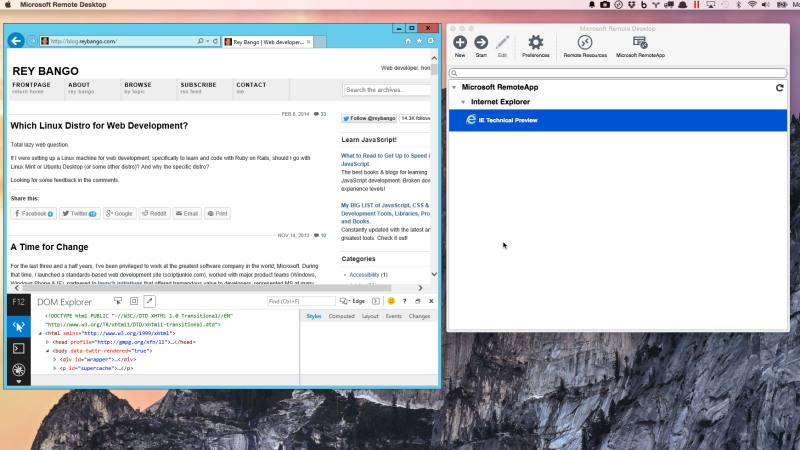The height and width of the screenshot is (450, 800).
Task: Click New in Remote Desktop toolbar
Action: (460, 46)
